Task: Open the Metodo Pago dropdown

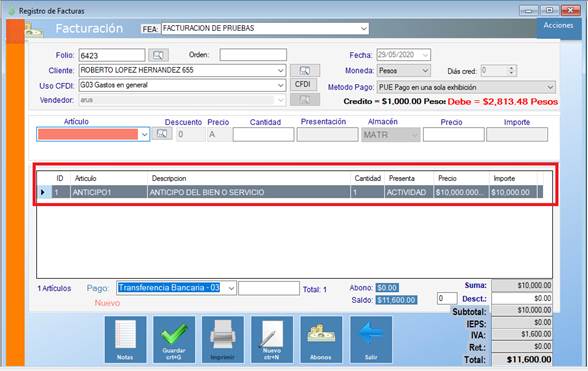Action: [x=550, y=87]
